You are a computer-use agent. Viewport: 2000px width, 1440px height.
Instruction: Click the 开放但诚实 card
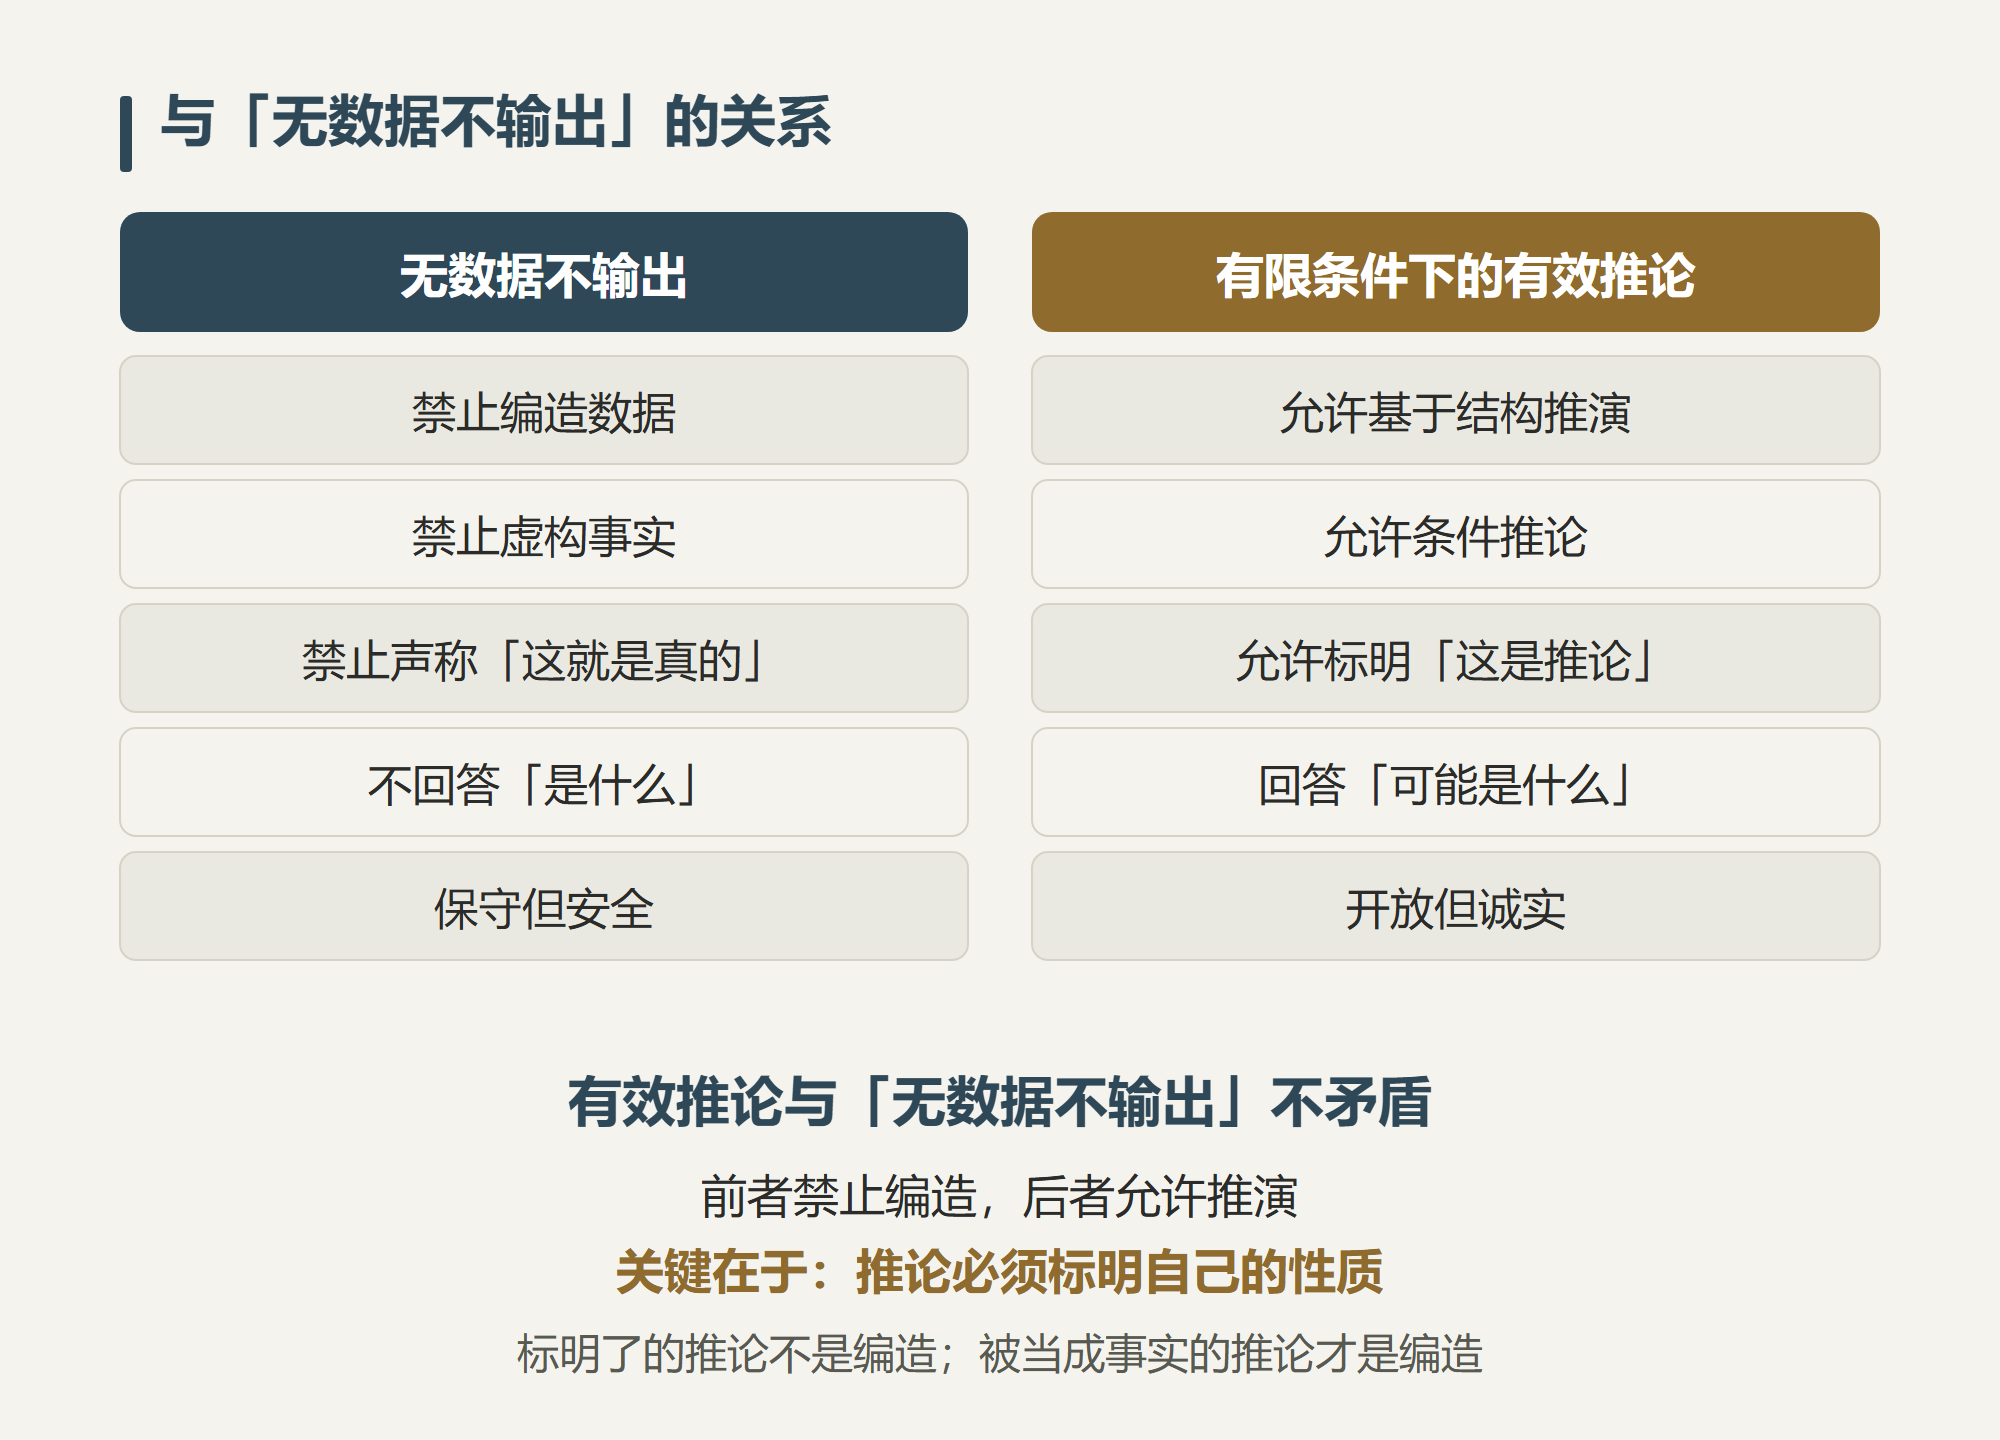[1456, 906]
